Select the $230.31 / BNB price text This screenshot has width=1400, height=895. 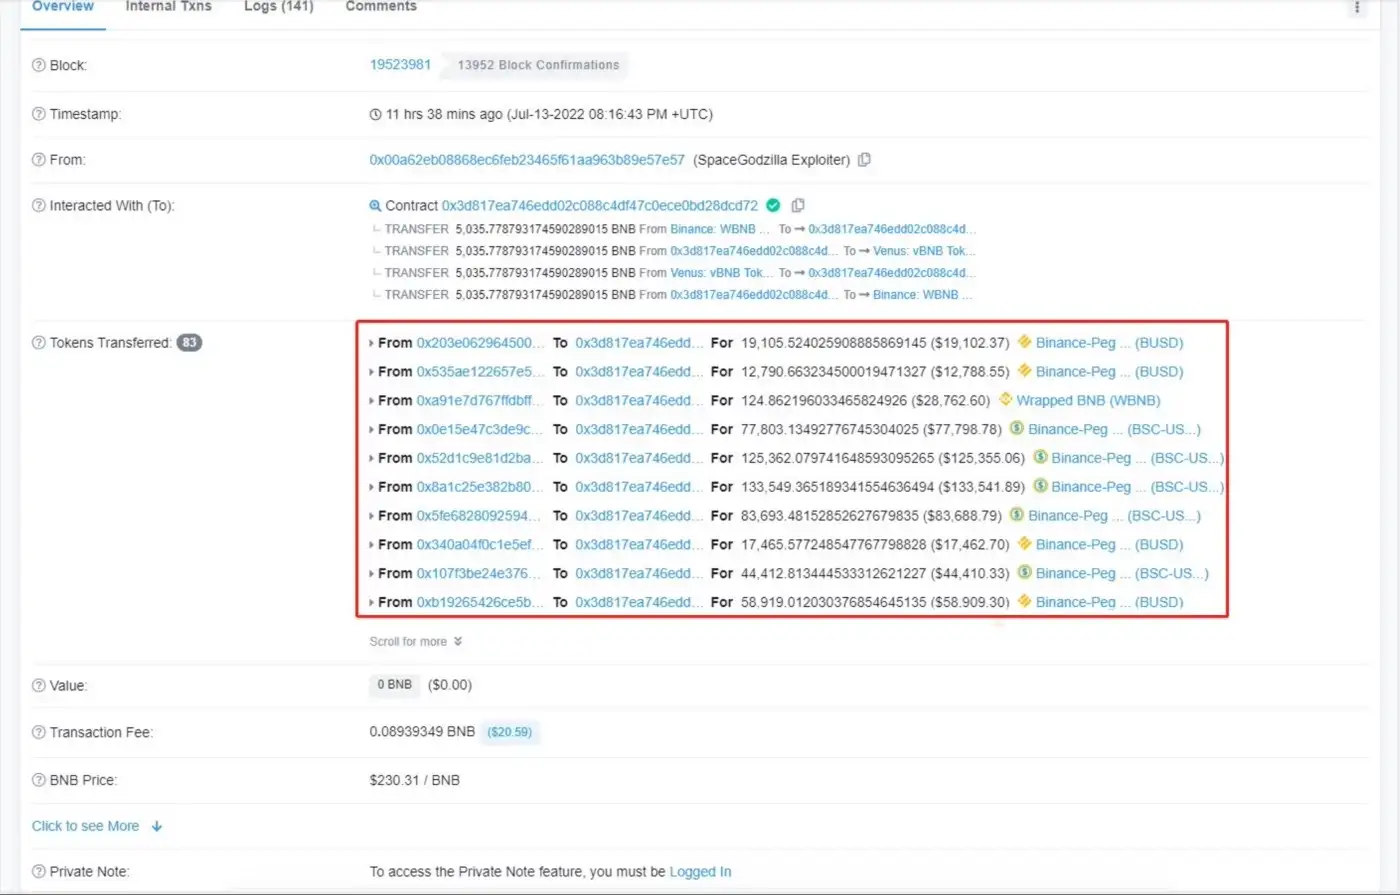coord(414,780)
